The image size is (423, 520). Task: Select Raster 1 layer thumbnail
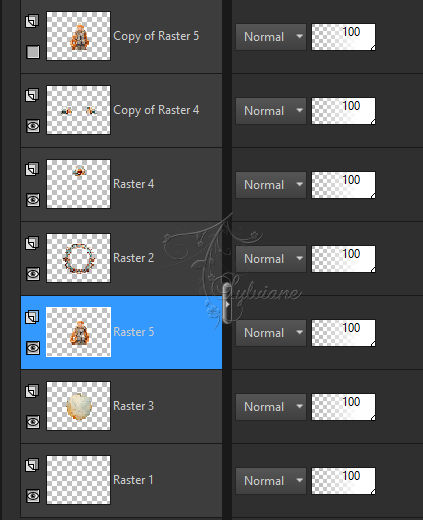(78, 480)
